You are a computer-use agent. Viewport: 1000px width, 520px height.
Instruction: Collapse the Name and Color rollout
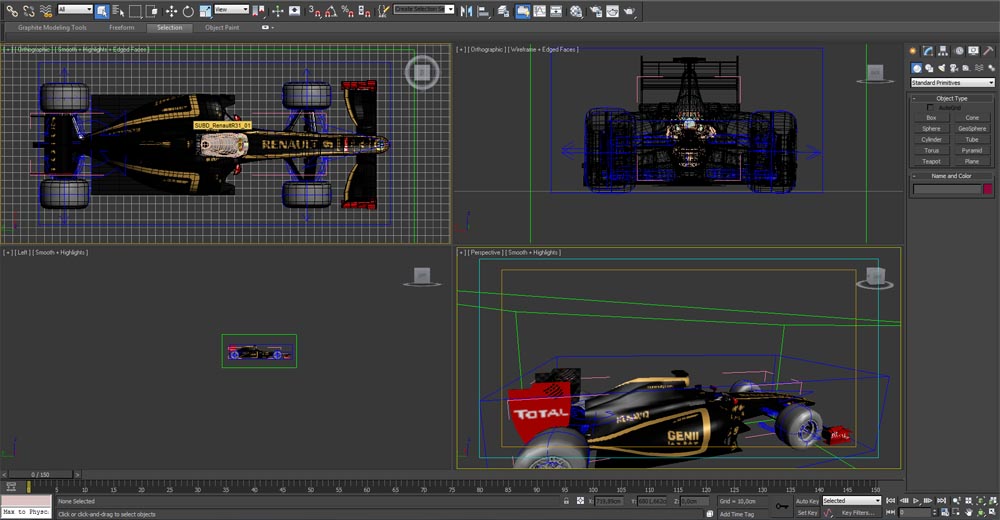coord(952,176)
